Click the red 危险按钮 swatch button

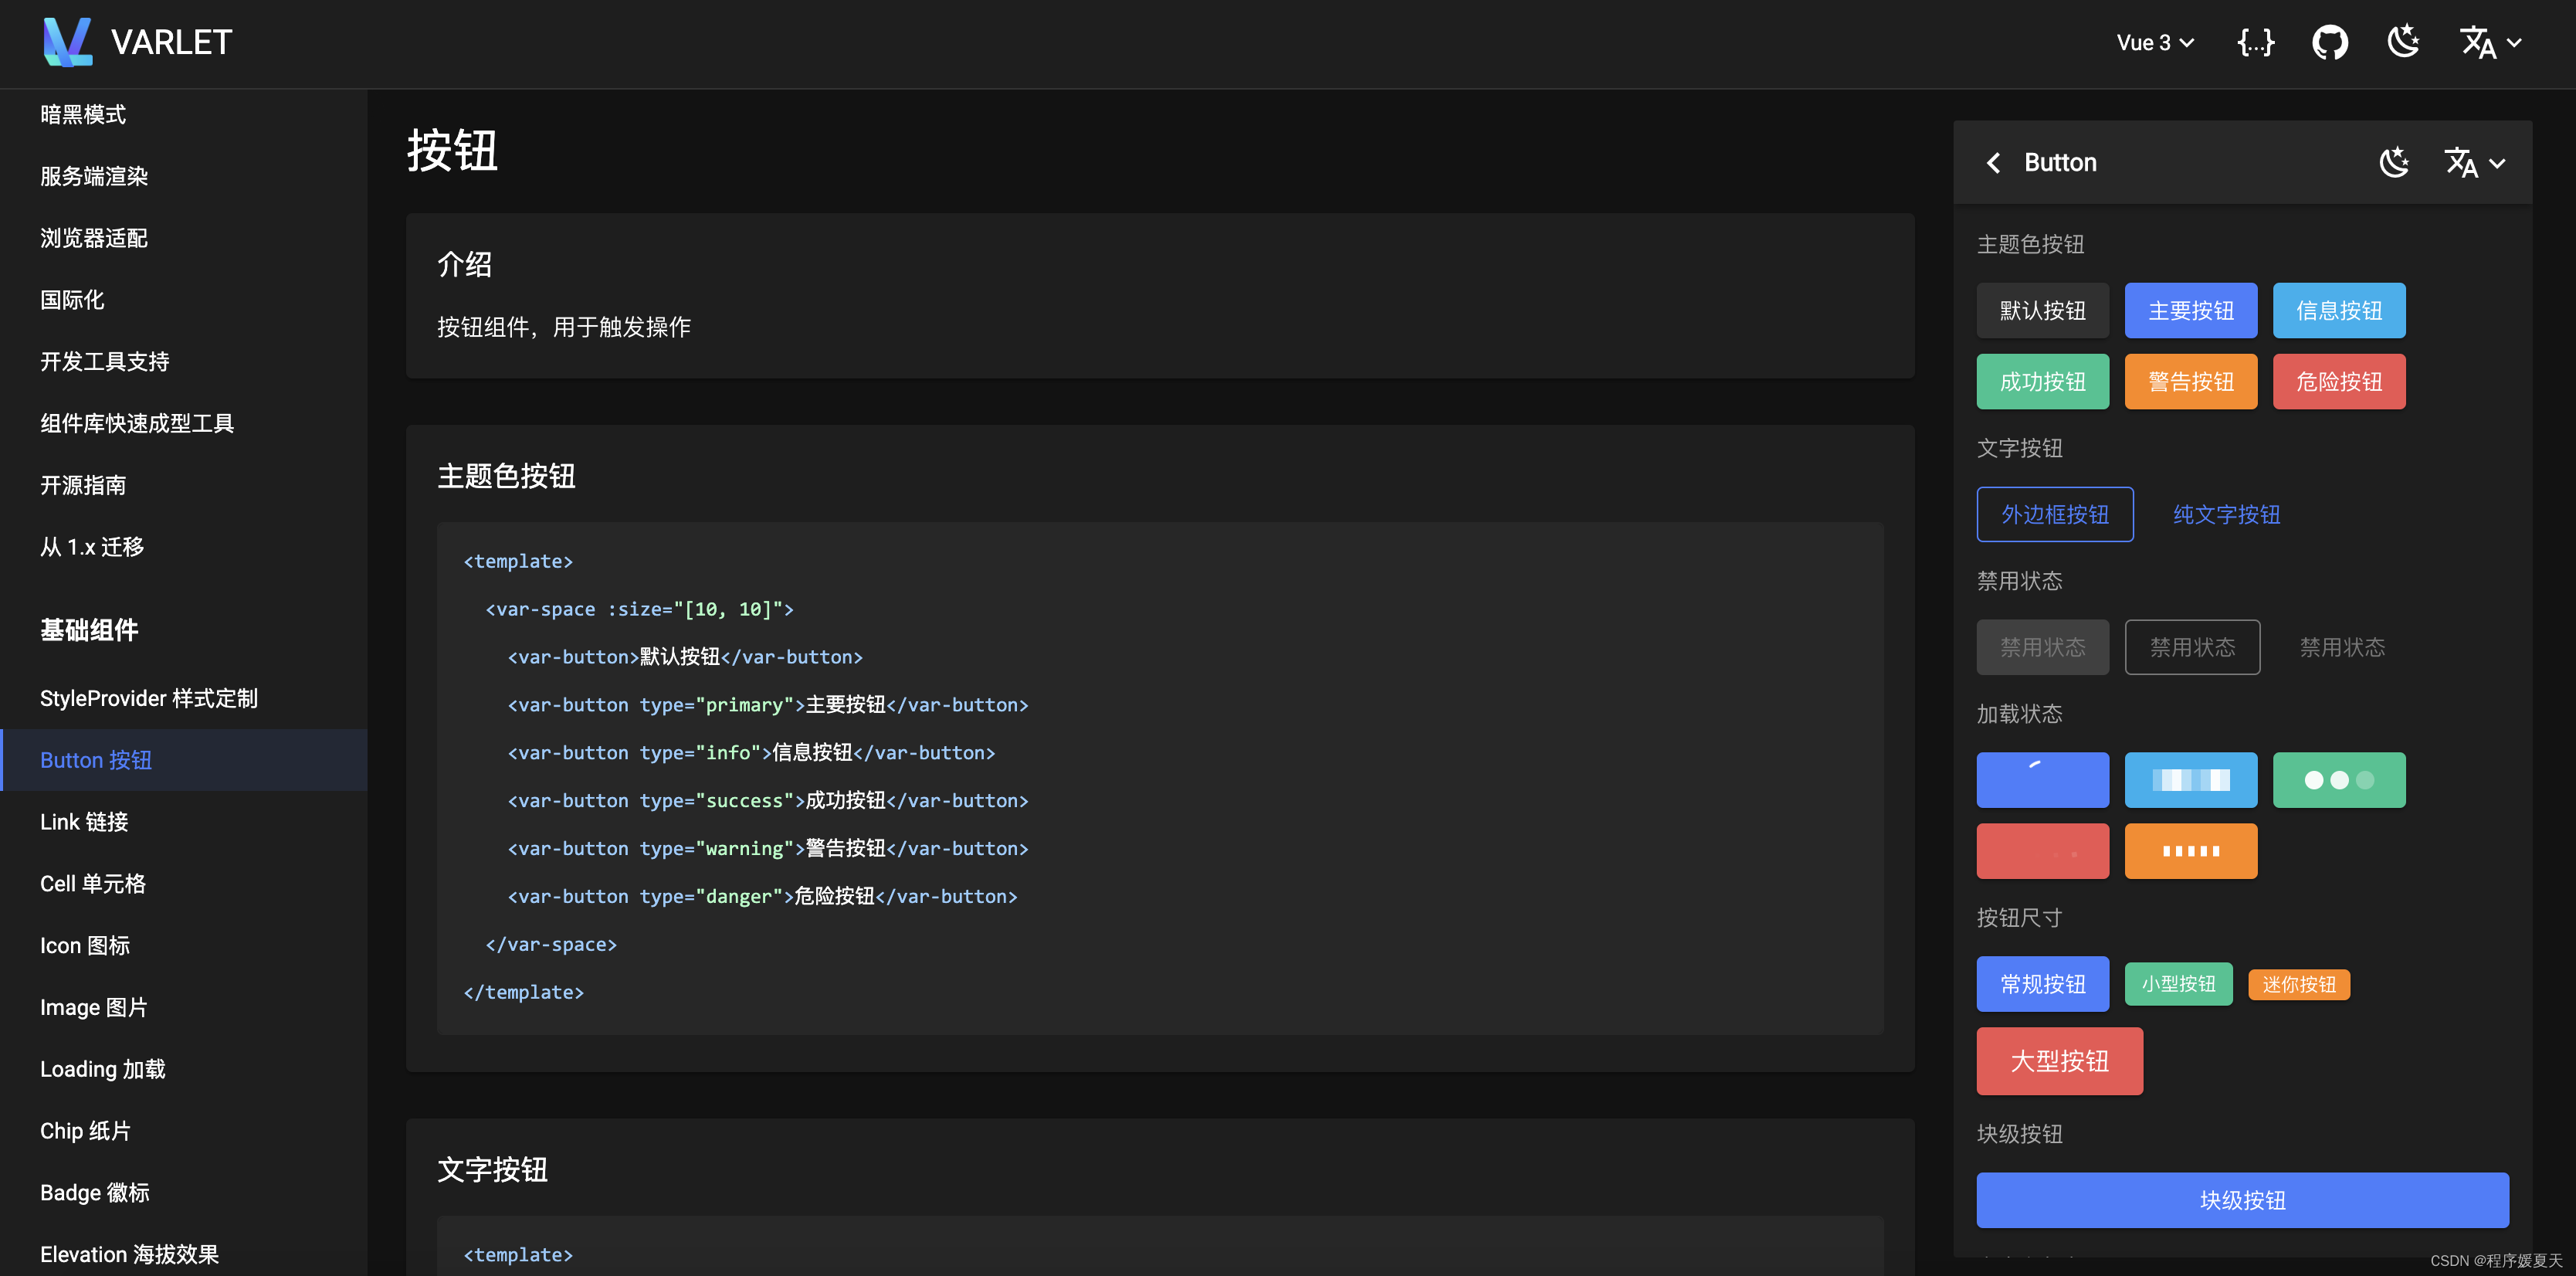coord(2338,382)
